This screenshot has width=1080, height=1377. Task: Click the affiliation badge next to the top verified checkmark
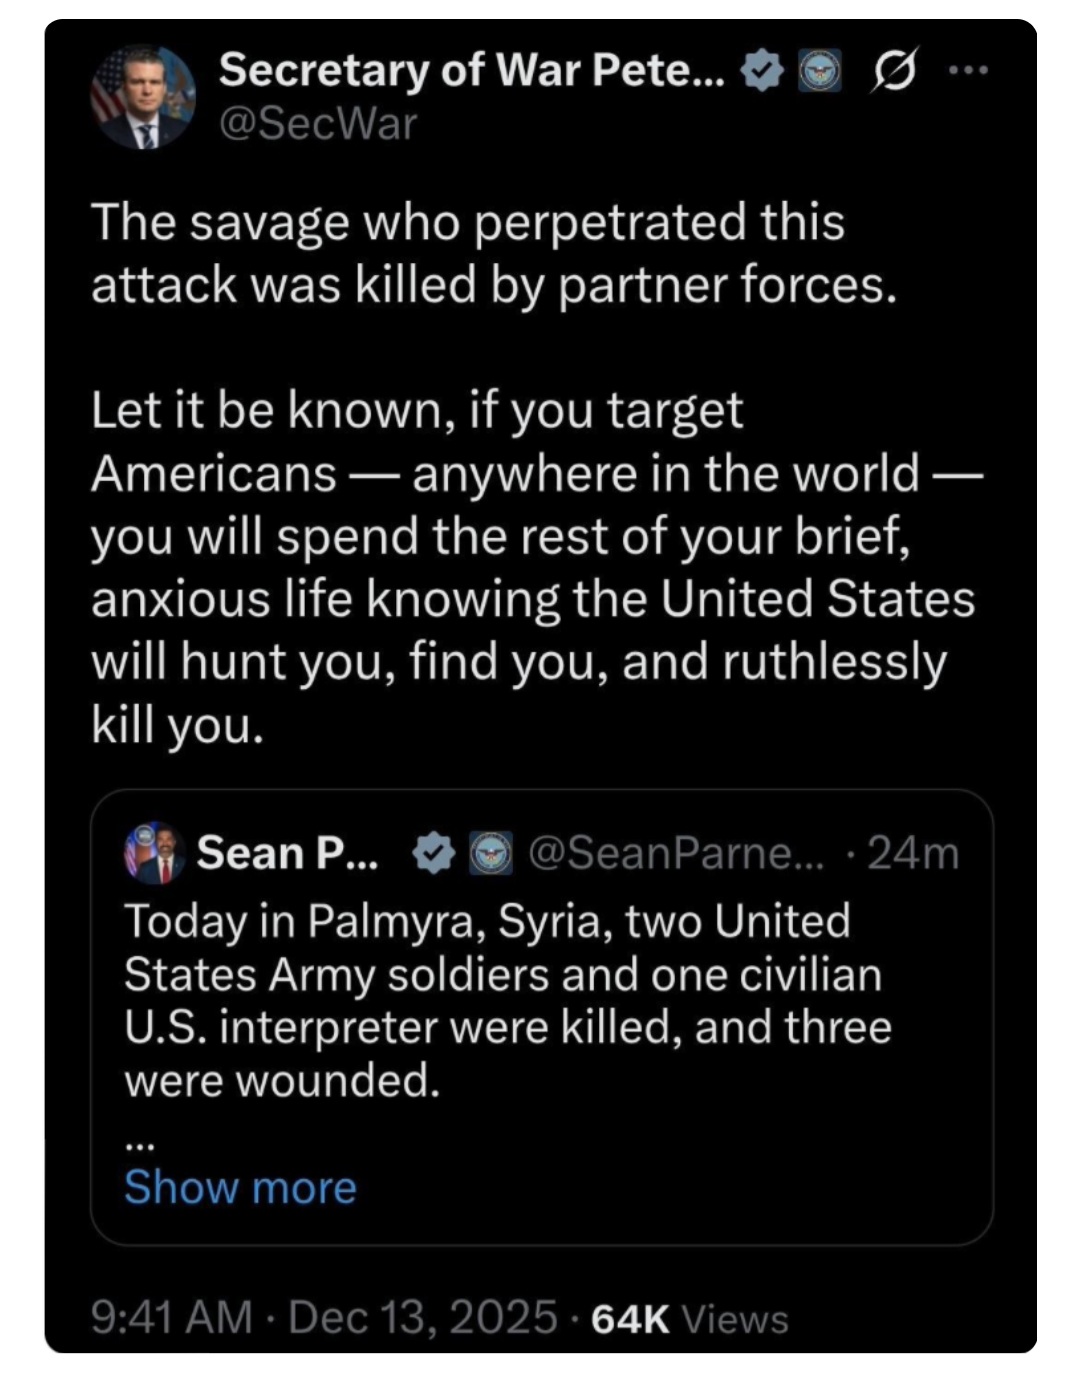(x=820, y=71)
